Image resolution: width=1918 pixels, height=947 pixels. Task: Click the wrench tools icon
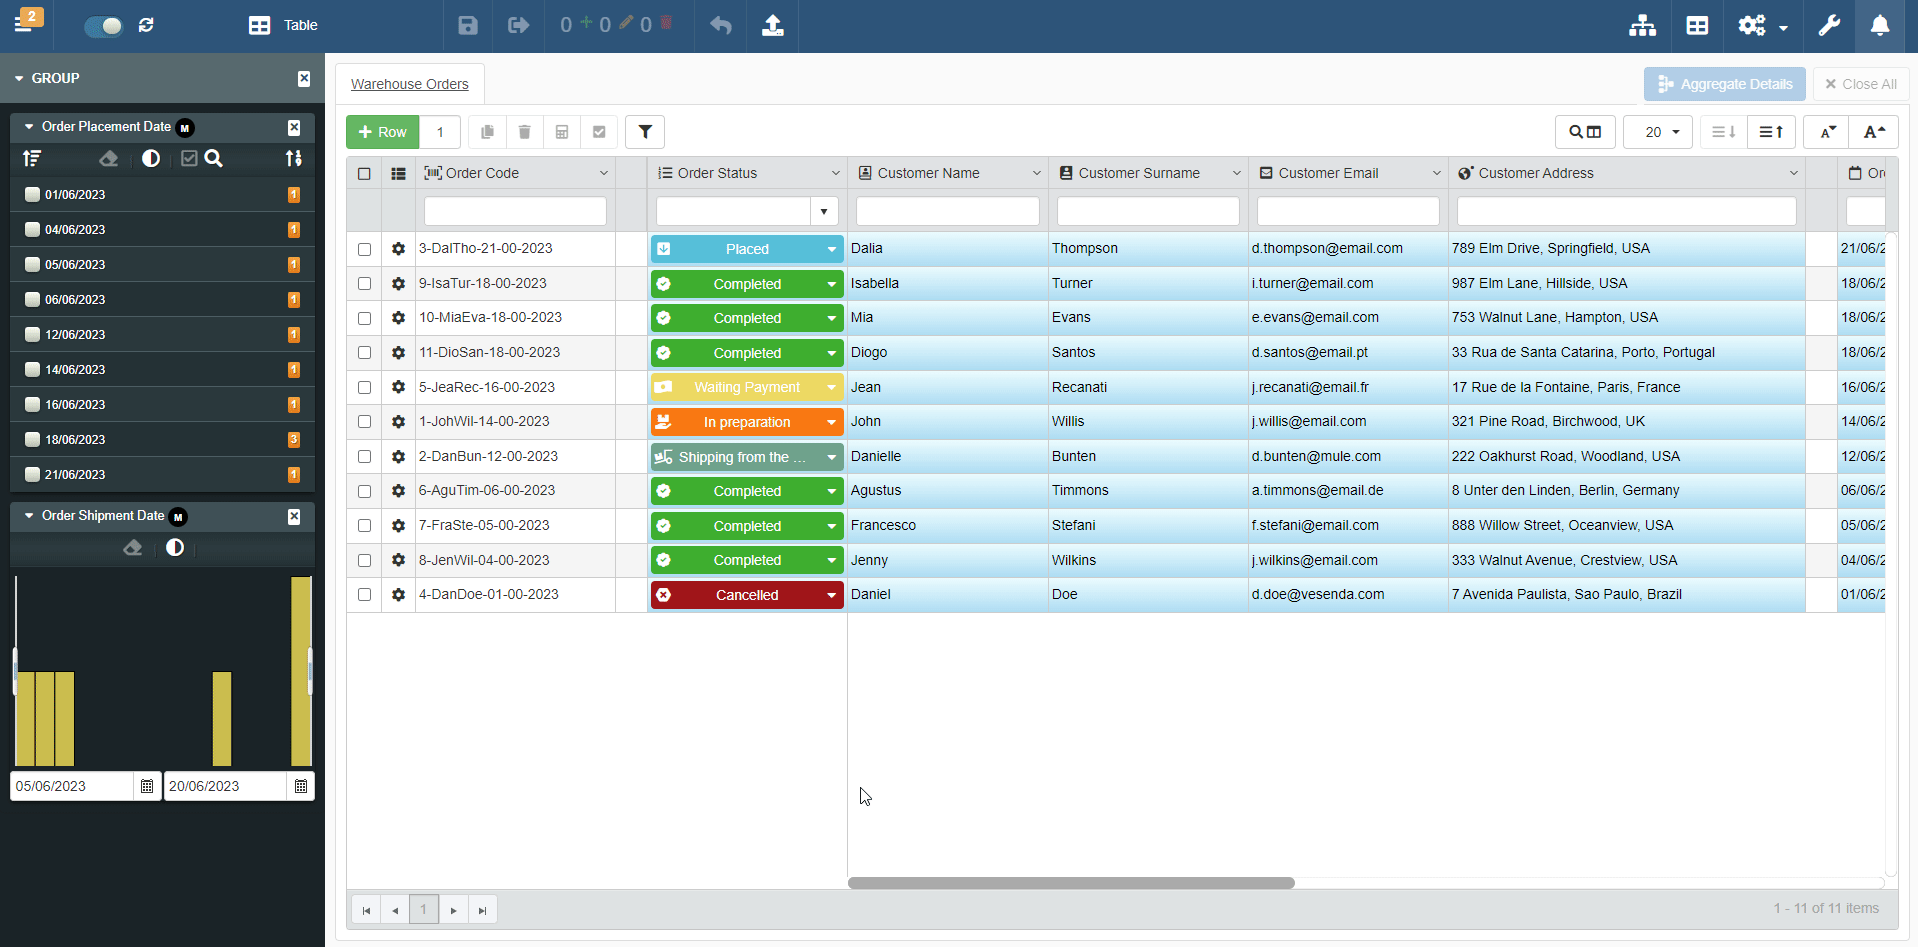(1829, 26)
